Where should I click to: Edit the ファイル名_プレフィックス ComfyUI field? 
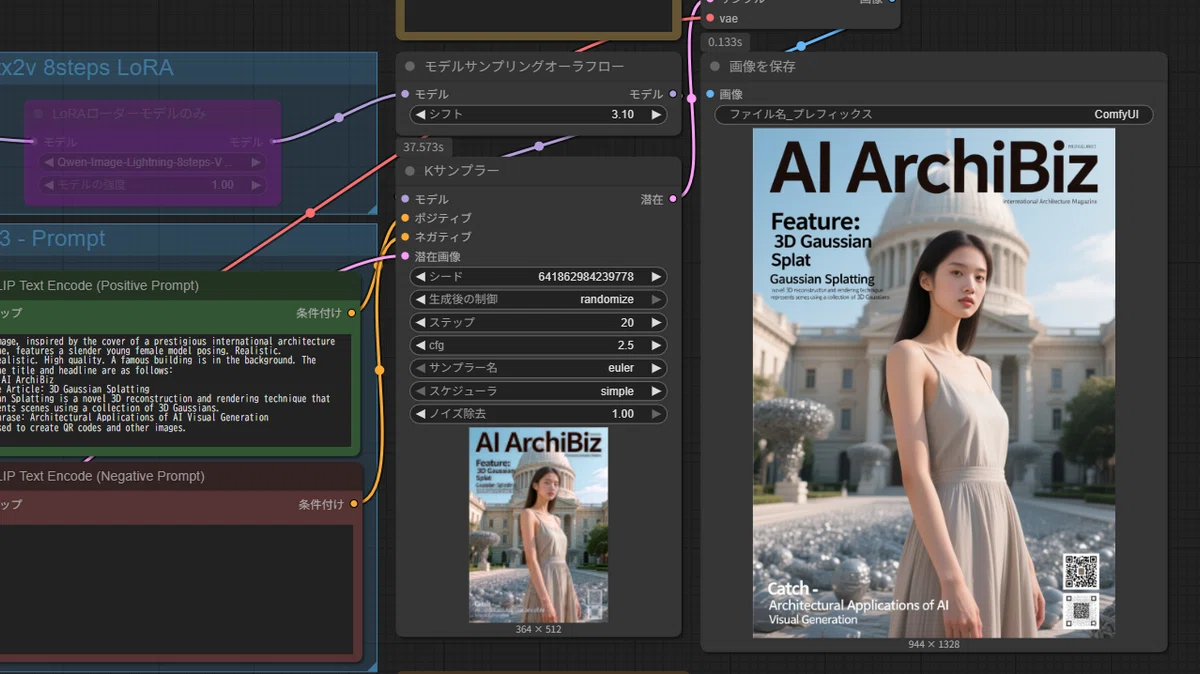pyautogui.click(x=934, y=115)
